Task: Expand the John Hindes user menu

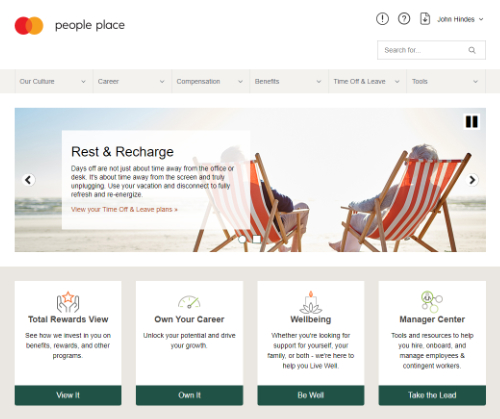Action: click(460, 19)
